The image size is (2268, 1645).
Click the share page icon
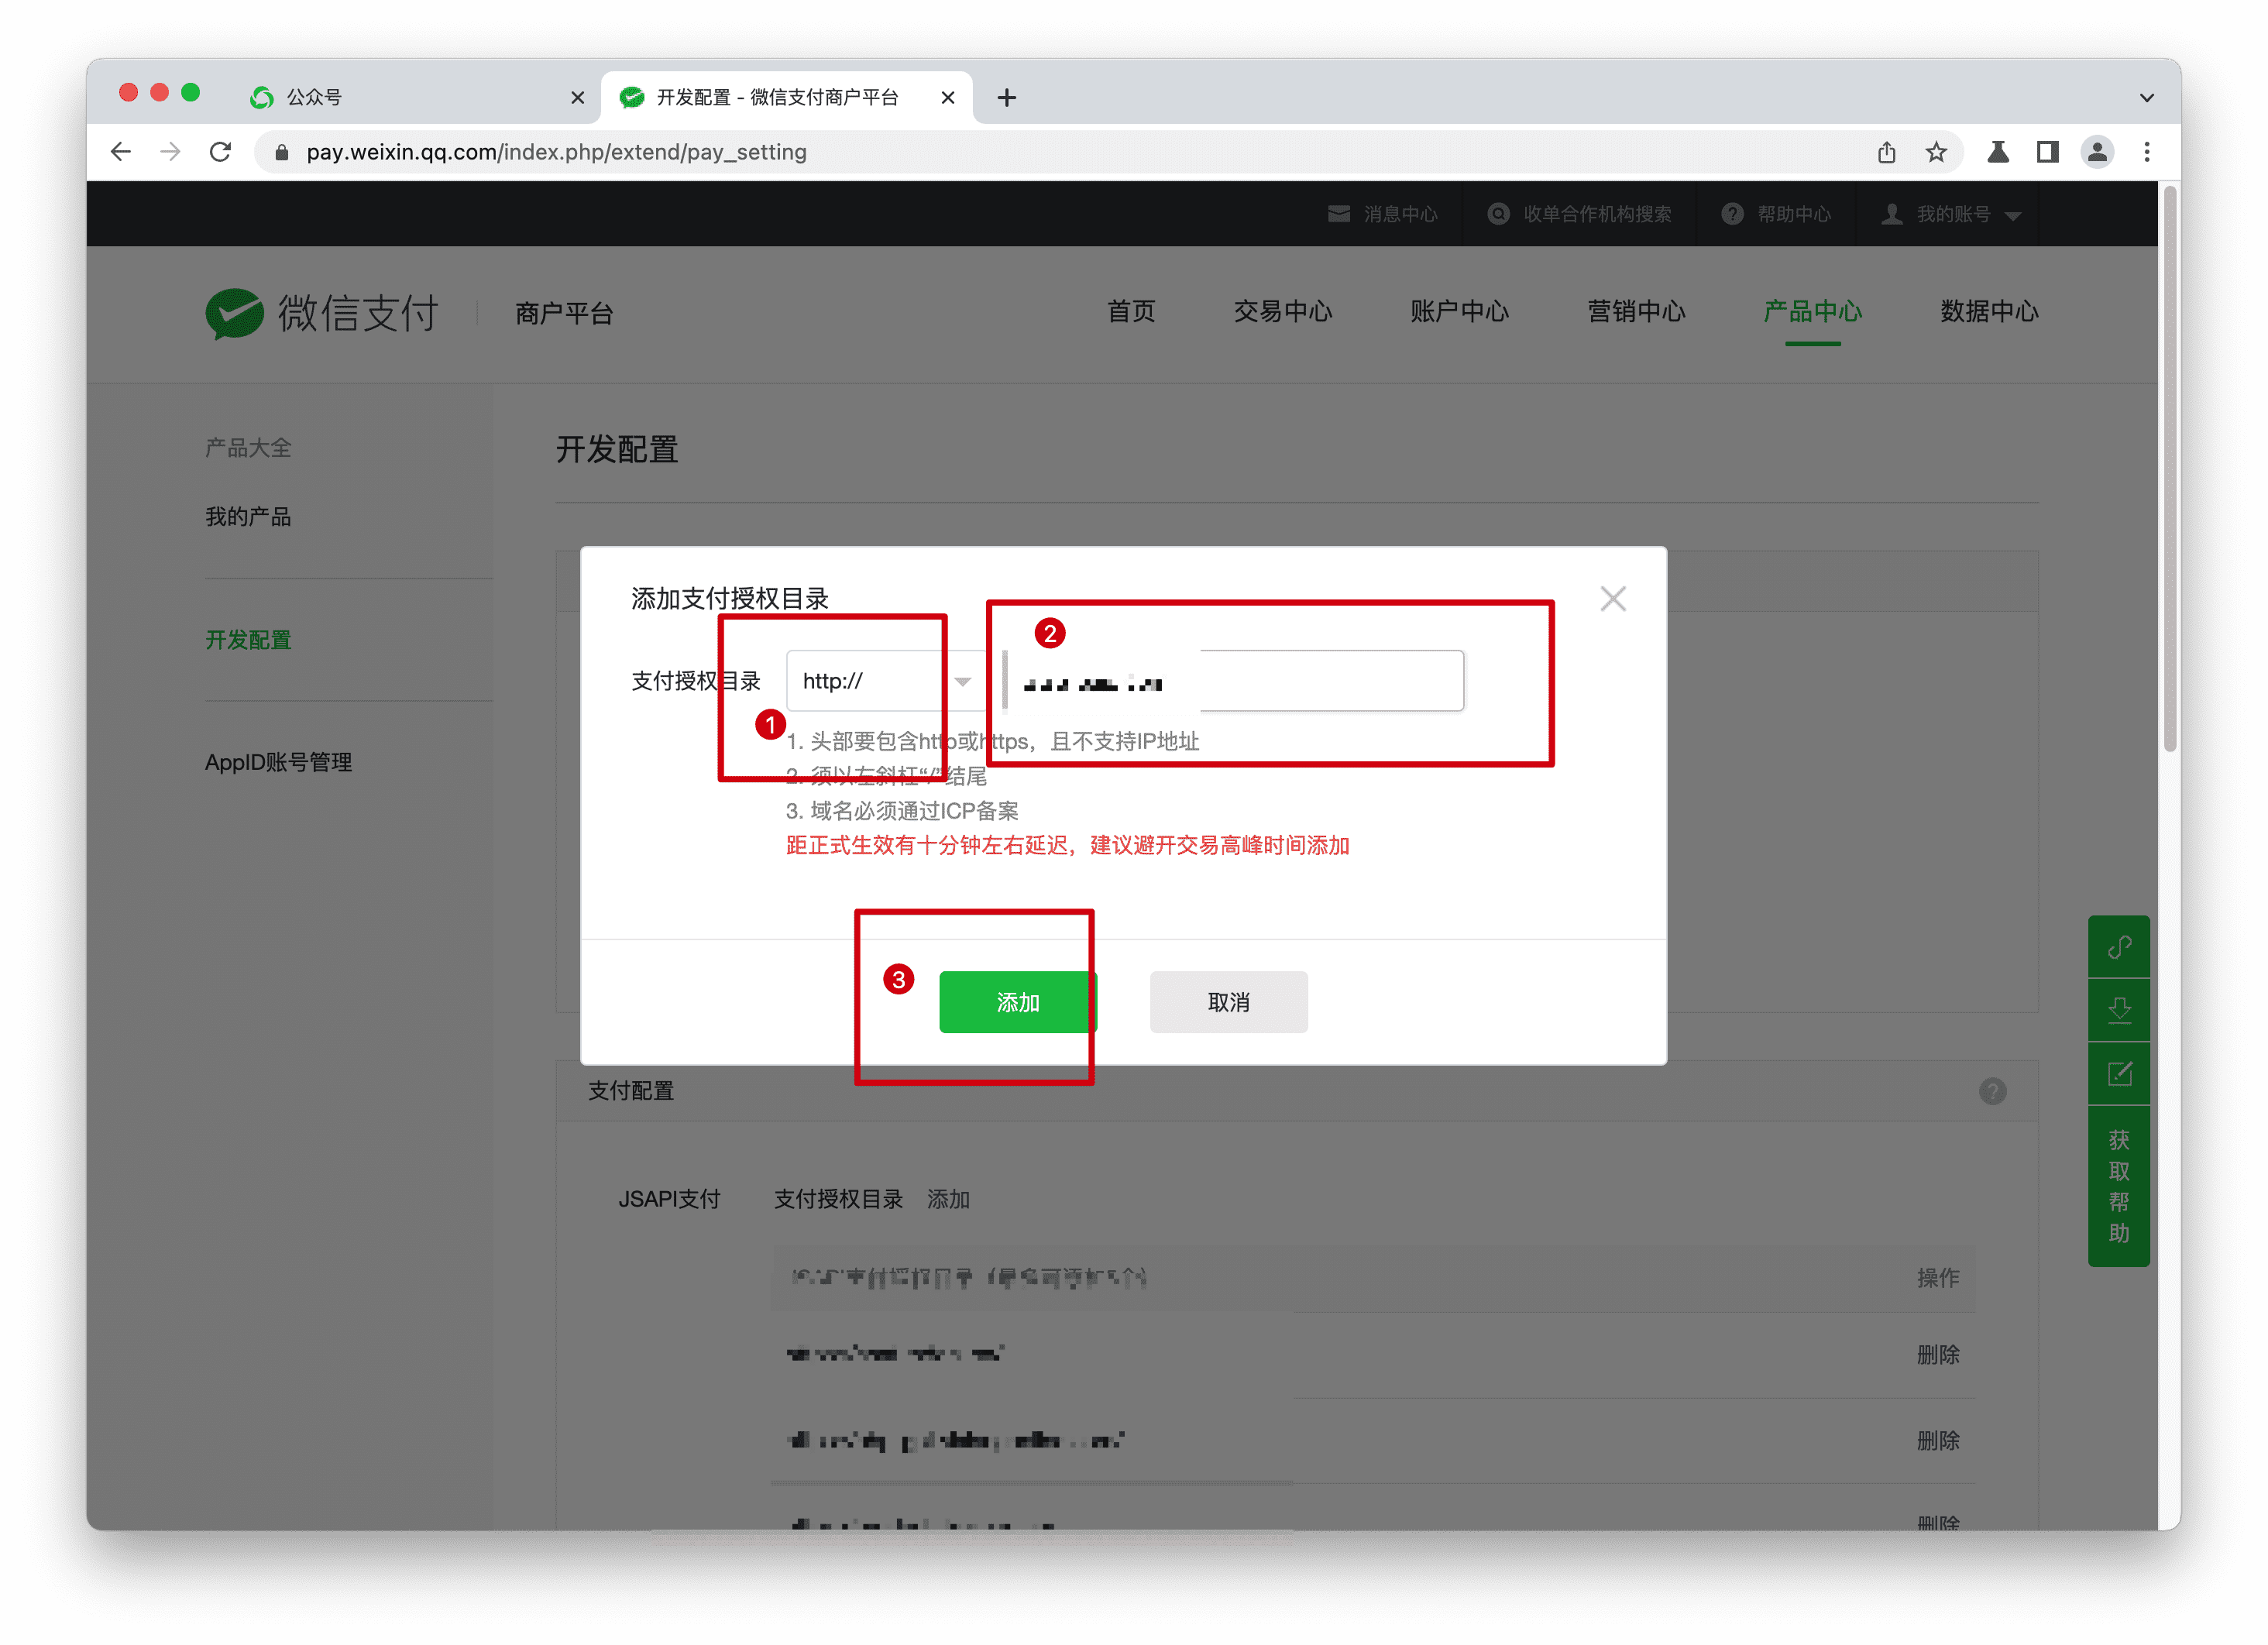[1886, 152]
